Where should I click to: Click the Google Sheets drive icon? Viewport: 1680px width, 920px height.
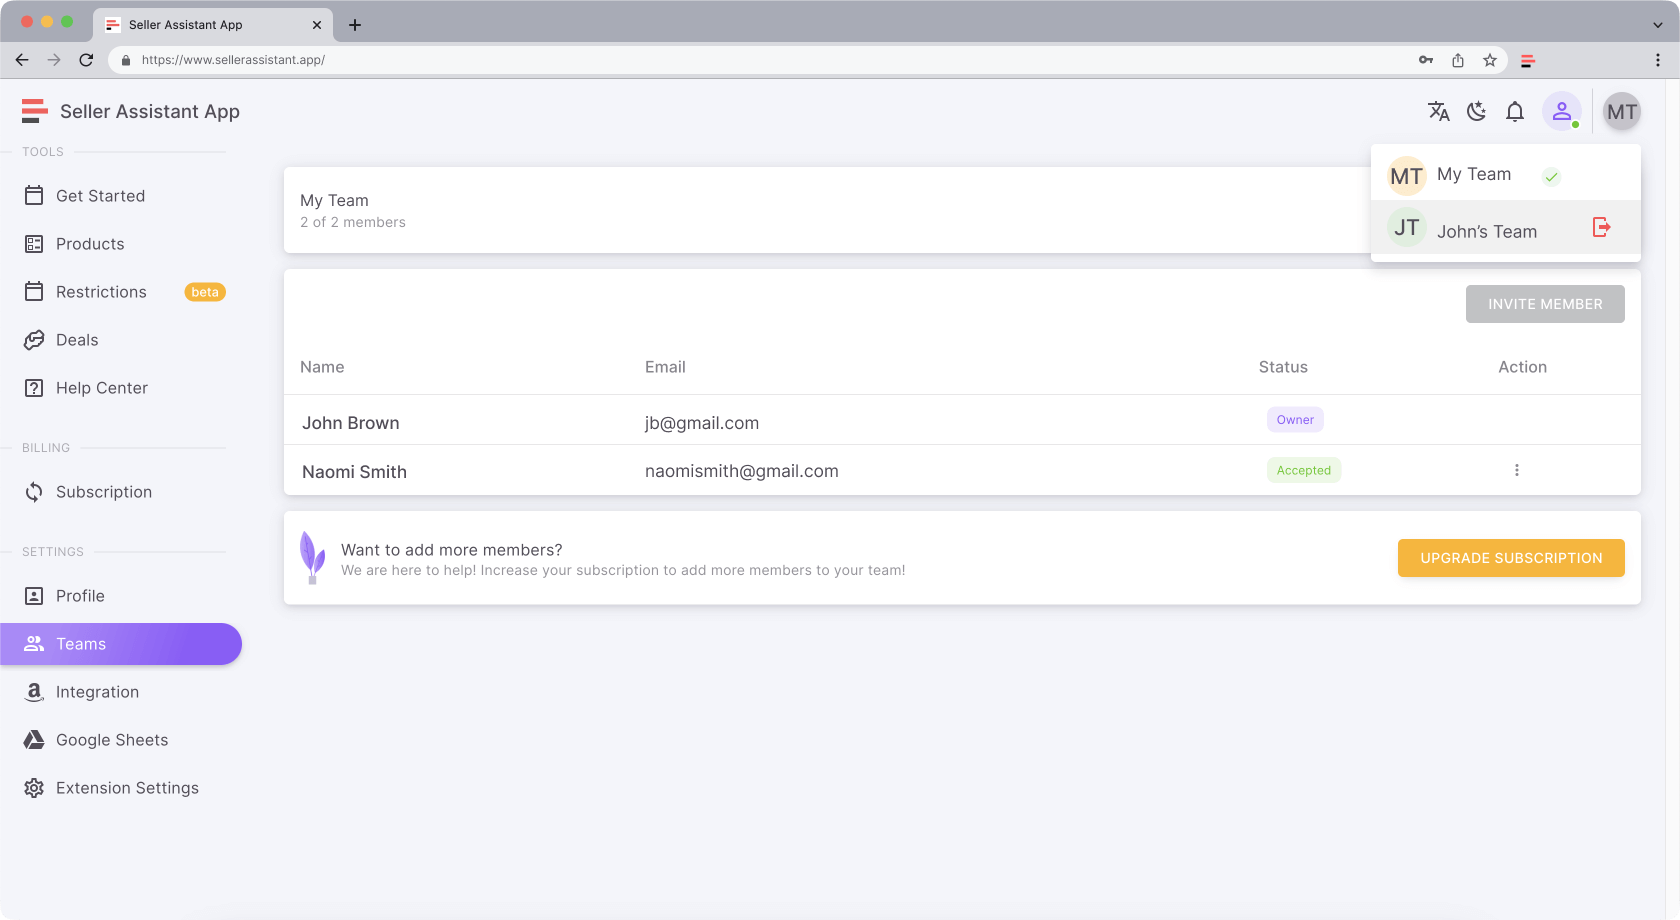[34, 740]
